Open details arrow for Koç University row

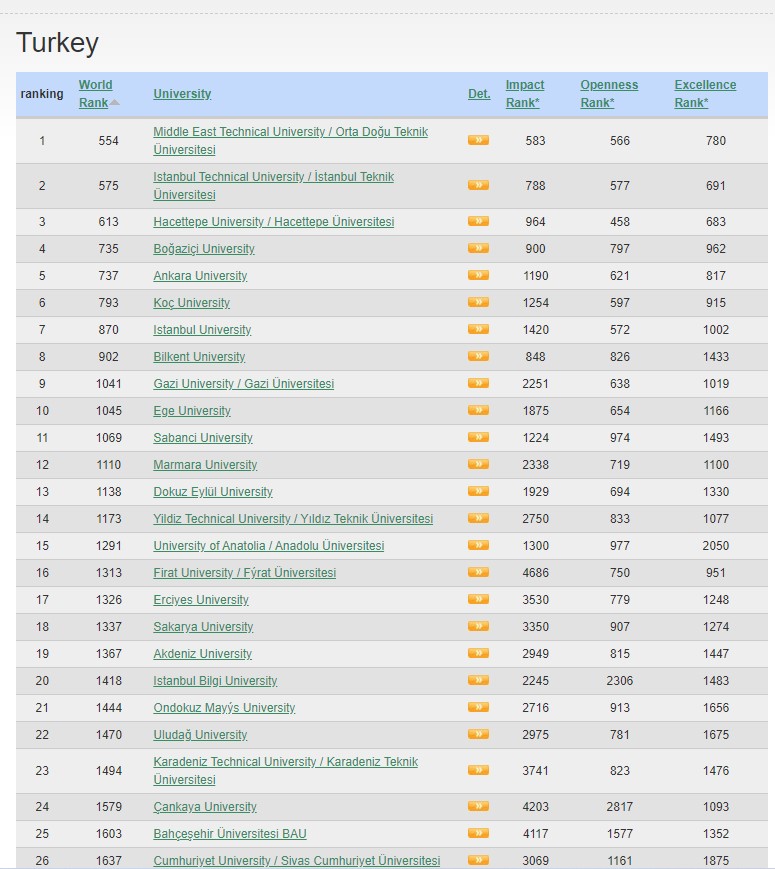[x=478, y=302]
